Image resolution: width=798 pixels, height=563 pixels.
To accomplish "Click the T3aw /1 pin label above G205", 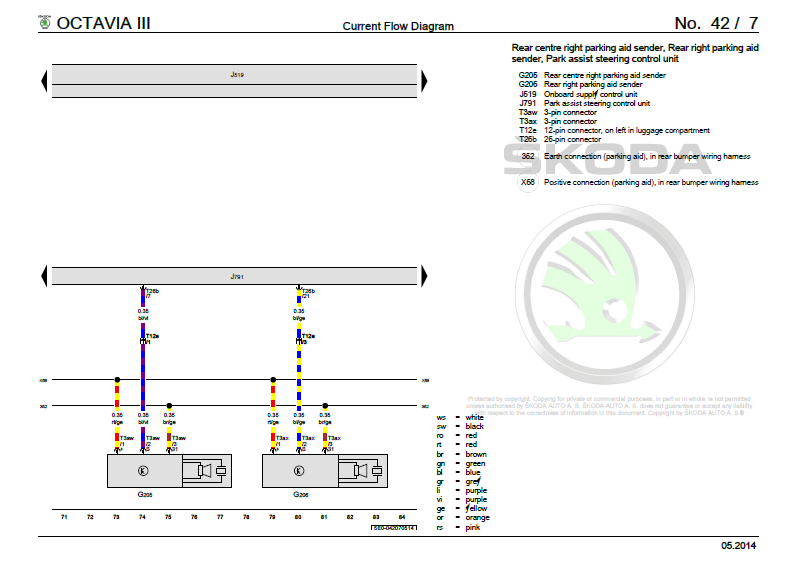I will coord(126,441).
